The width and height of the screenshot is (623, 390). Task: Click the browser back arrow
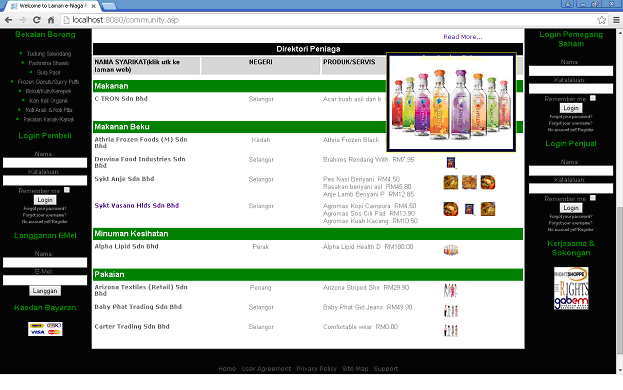click(x=8, y=20)
